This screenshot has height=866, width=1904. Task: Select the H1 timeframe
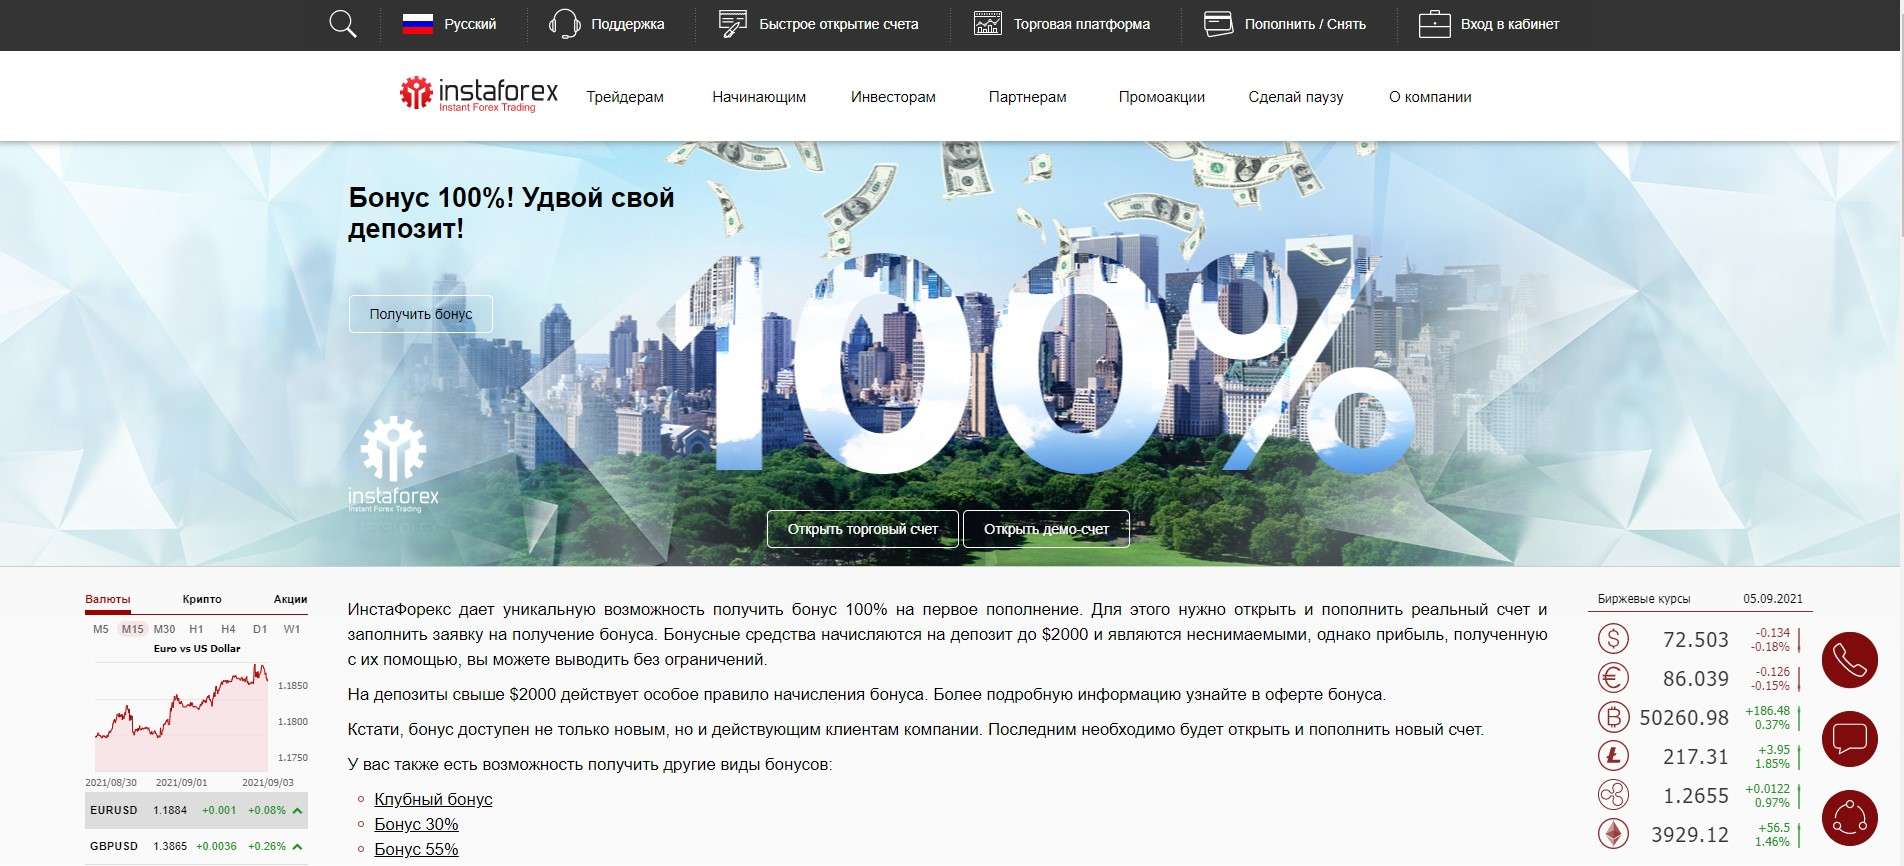coord(196,629)
